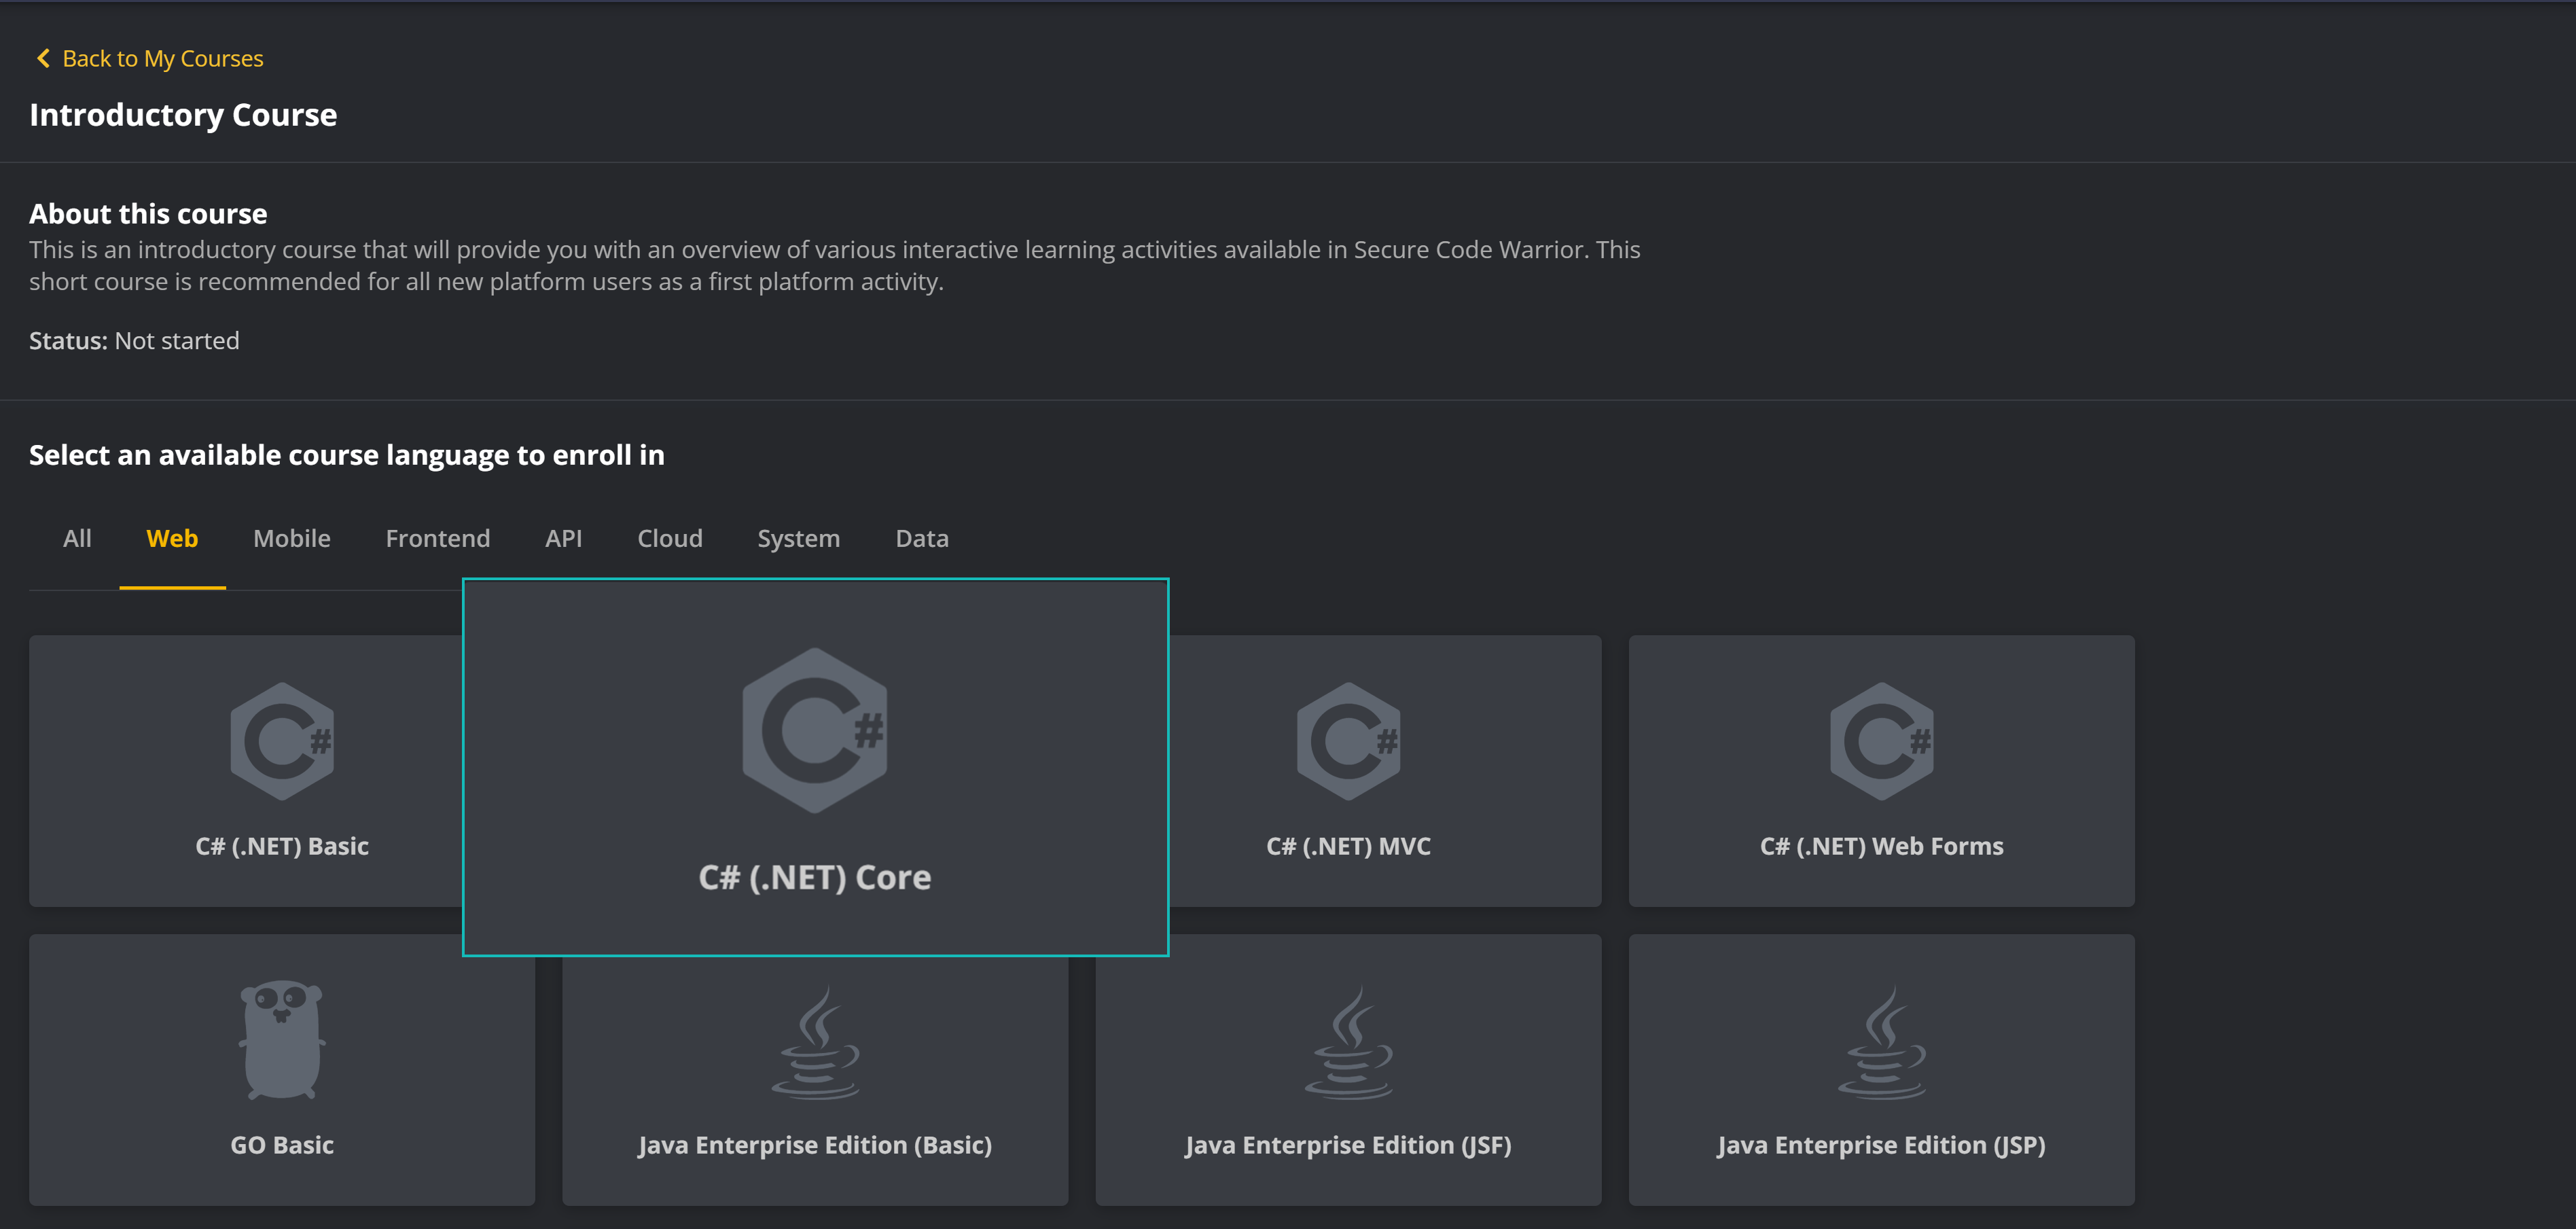Image resolution: width=2576 pixels, height=1229 pixels.
Task: Select the Cloud tab
Action: [670, 539]
